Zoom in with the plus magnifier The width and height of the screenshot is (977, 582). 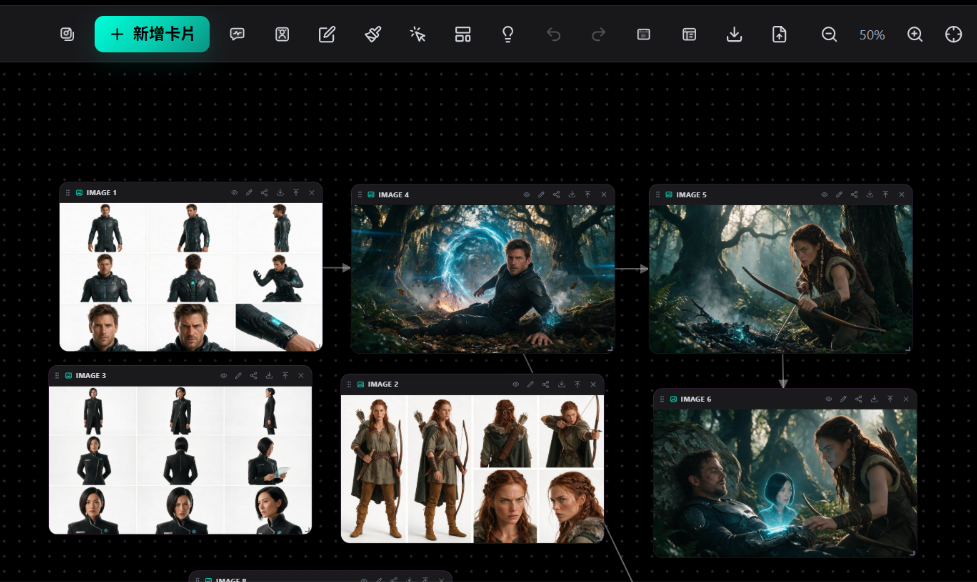(x=915, y=34)
